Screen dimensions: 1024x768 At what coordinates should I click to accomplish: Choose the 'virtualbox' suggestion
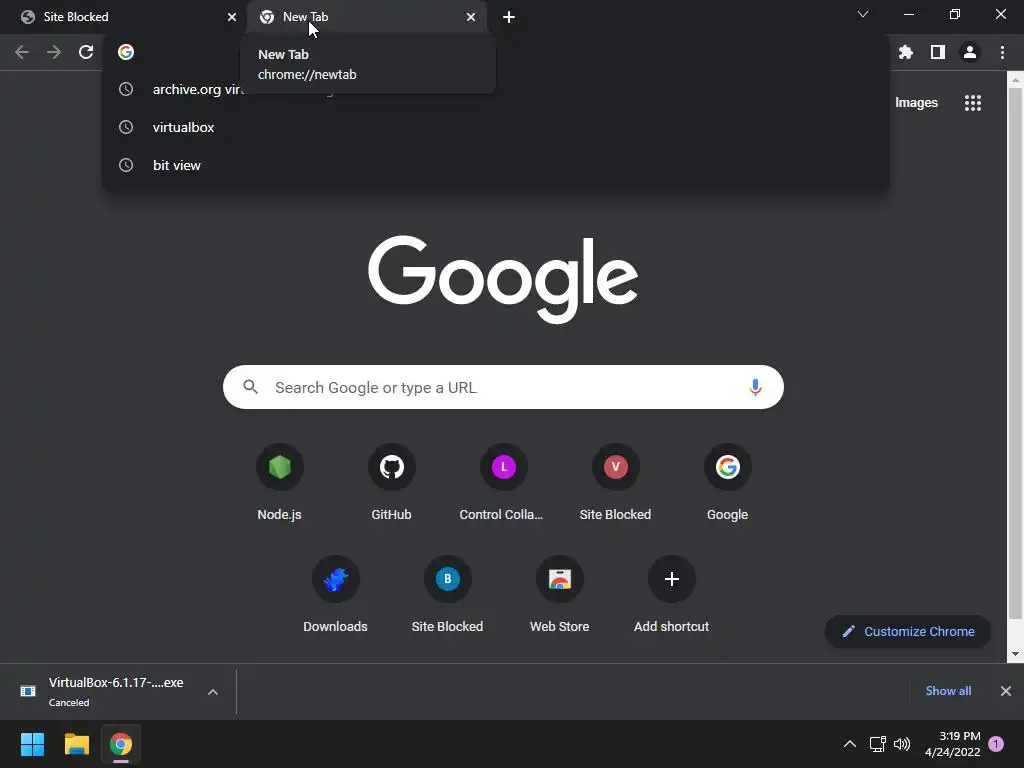pos(496,127)
